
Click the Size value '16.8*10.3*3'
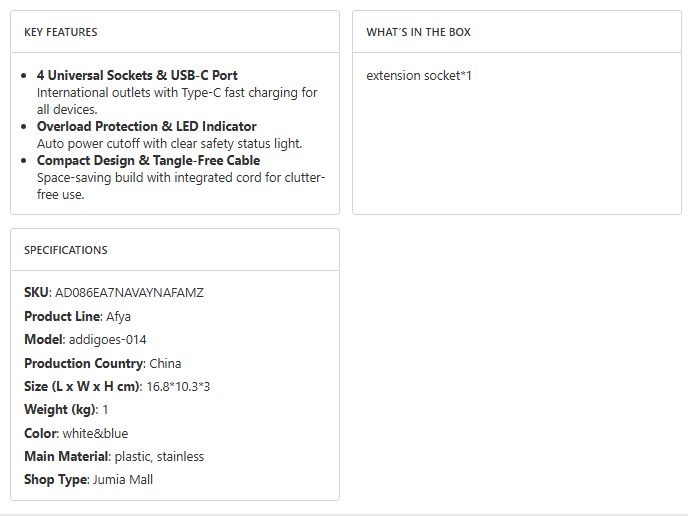point(176,386)
